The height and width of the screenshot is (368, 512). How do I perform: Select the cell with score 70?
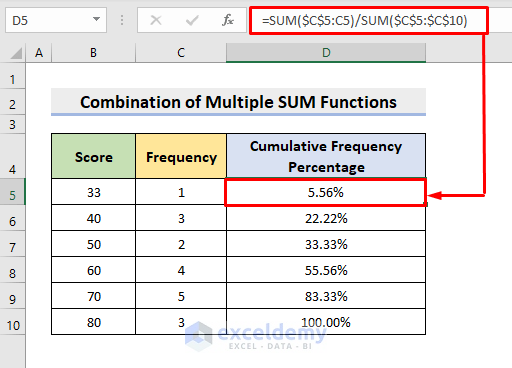click(x=94, y=296)
